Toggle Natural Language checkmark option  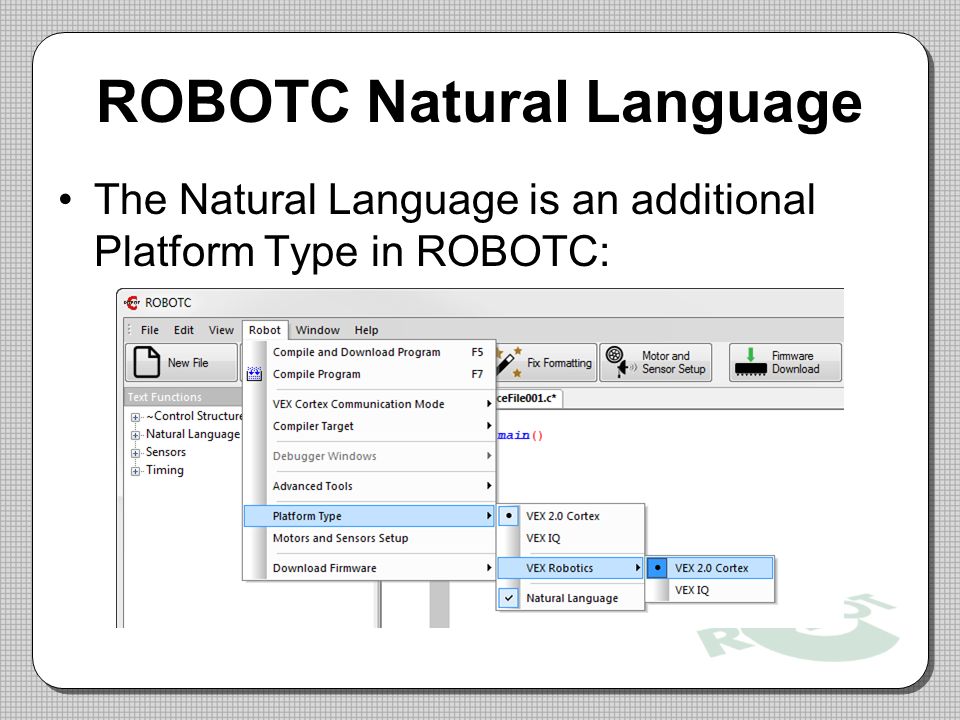coord(571,598)
